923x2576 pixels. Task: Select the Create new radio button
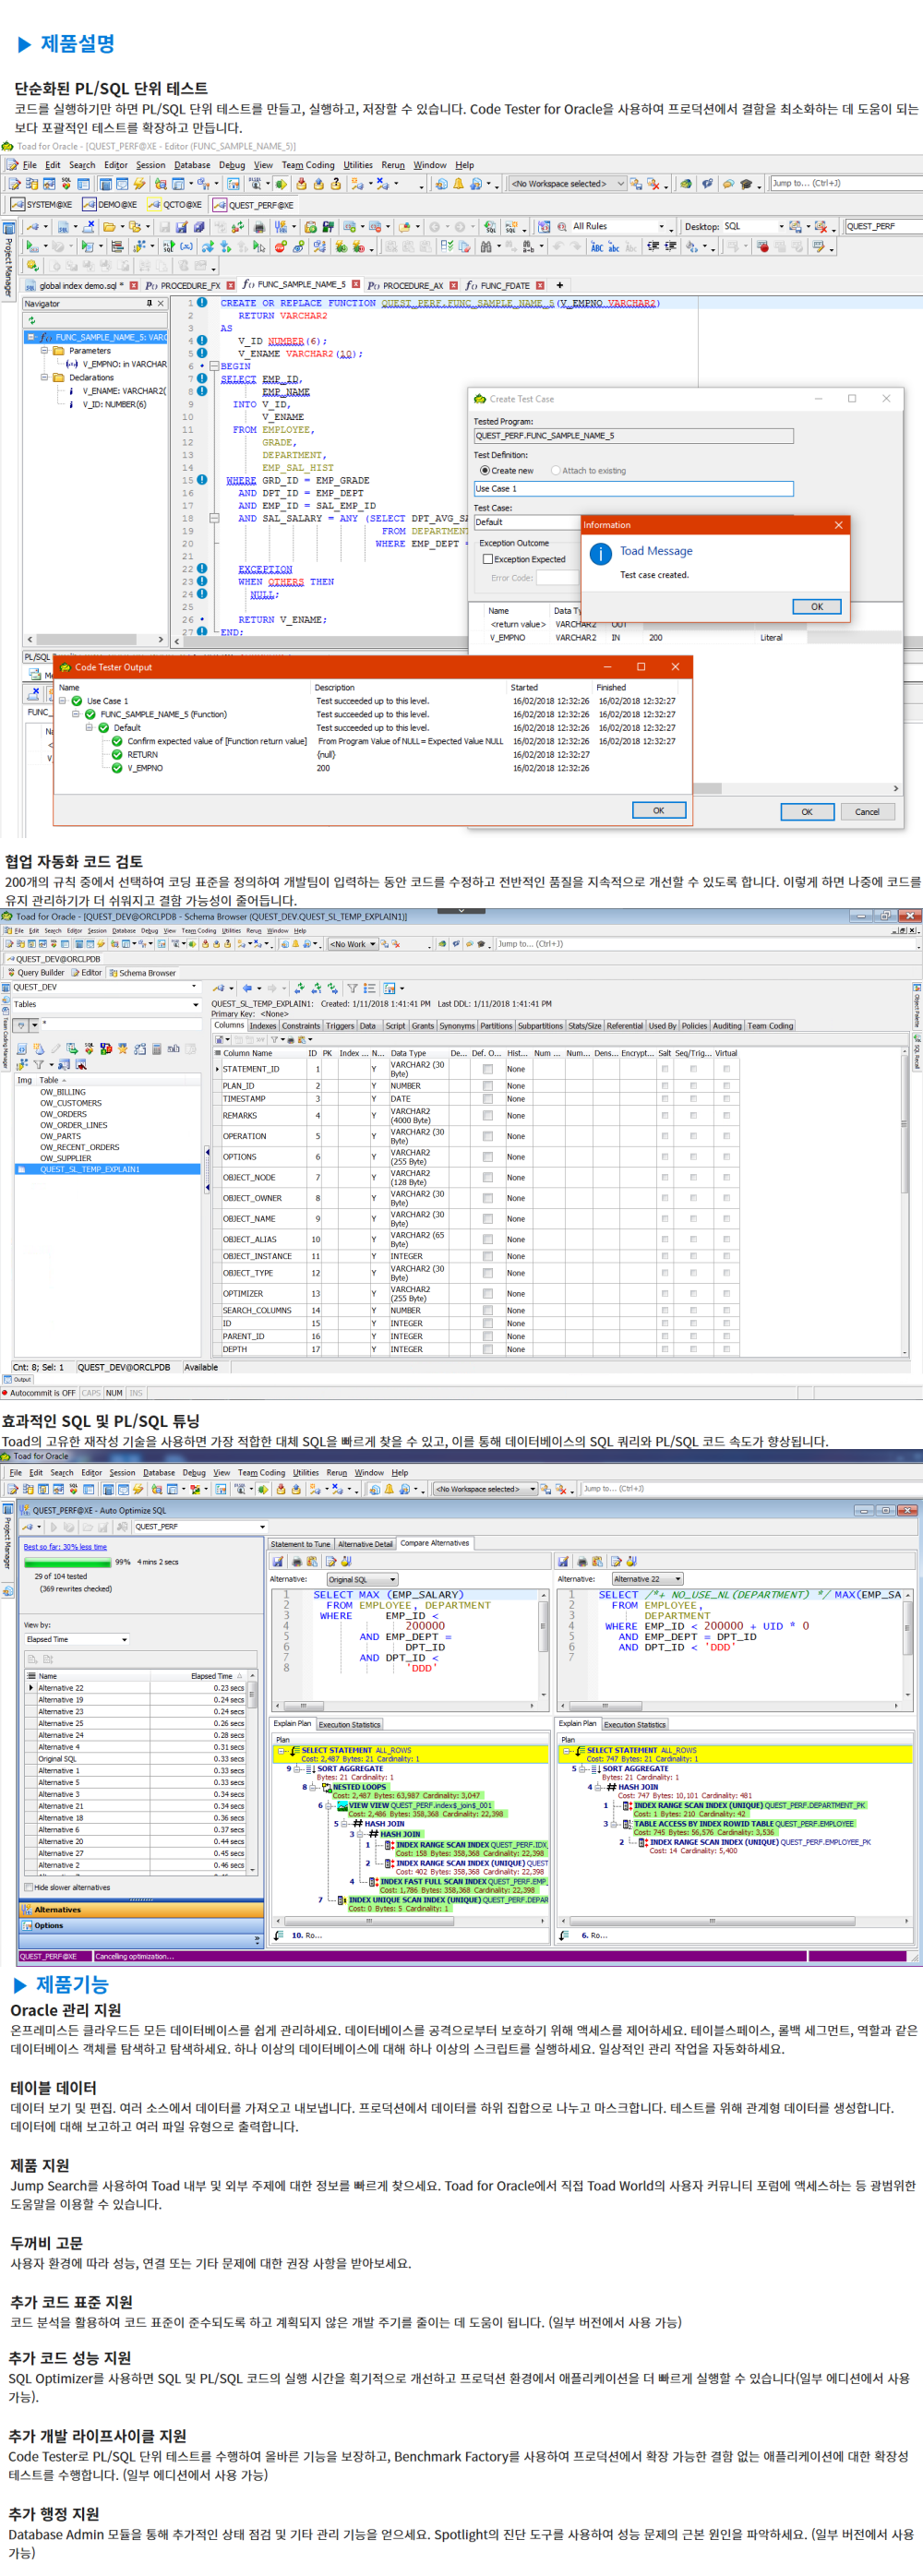pyautogui.click(x=485, y=470)
